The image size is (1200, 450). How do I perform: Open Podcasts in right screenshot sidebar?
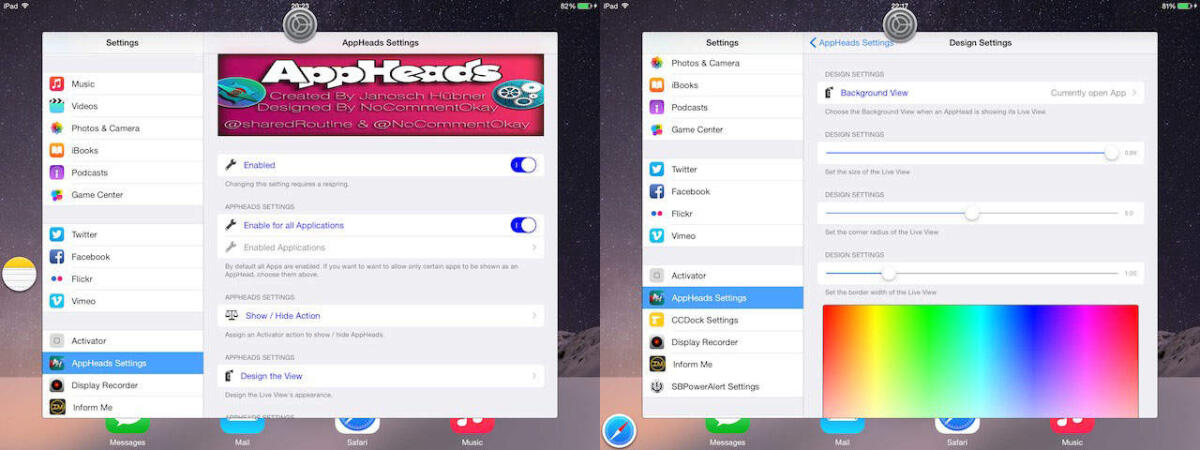click(x=722, y=107)
